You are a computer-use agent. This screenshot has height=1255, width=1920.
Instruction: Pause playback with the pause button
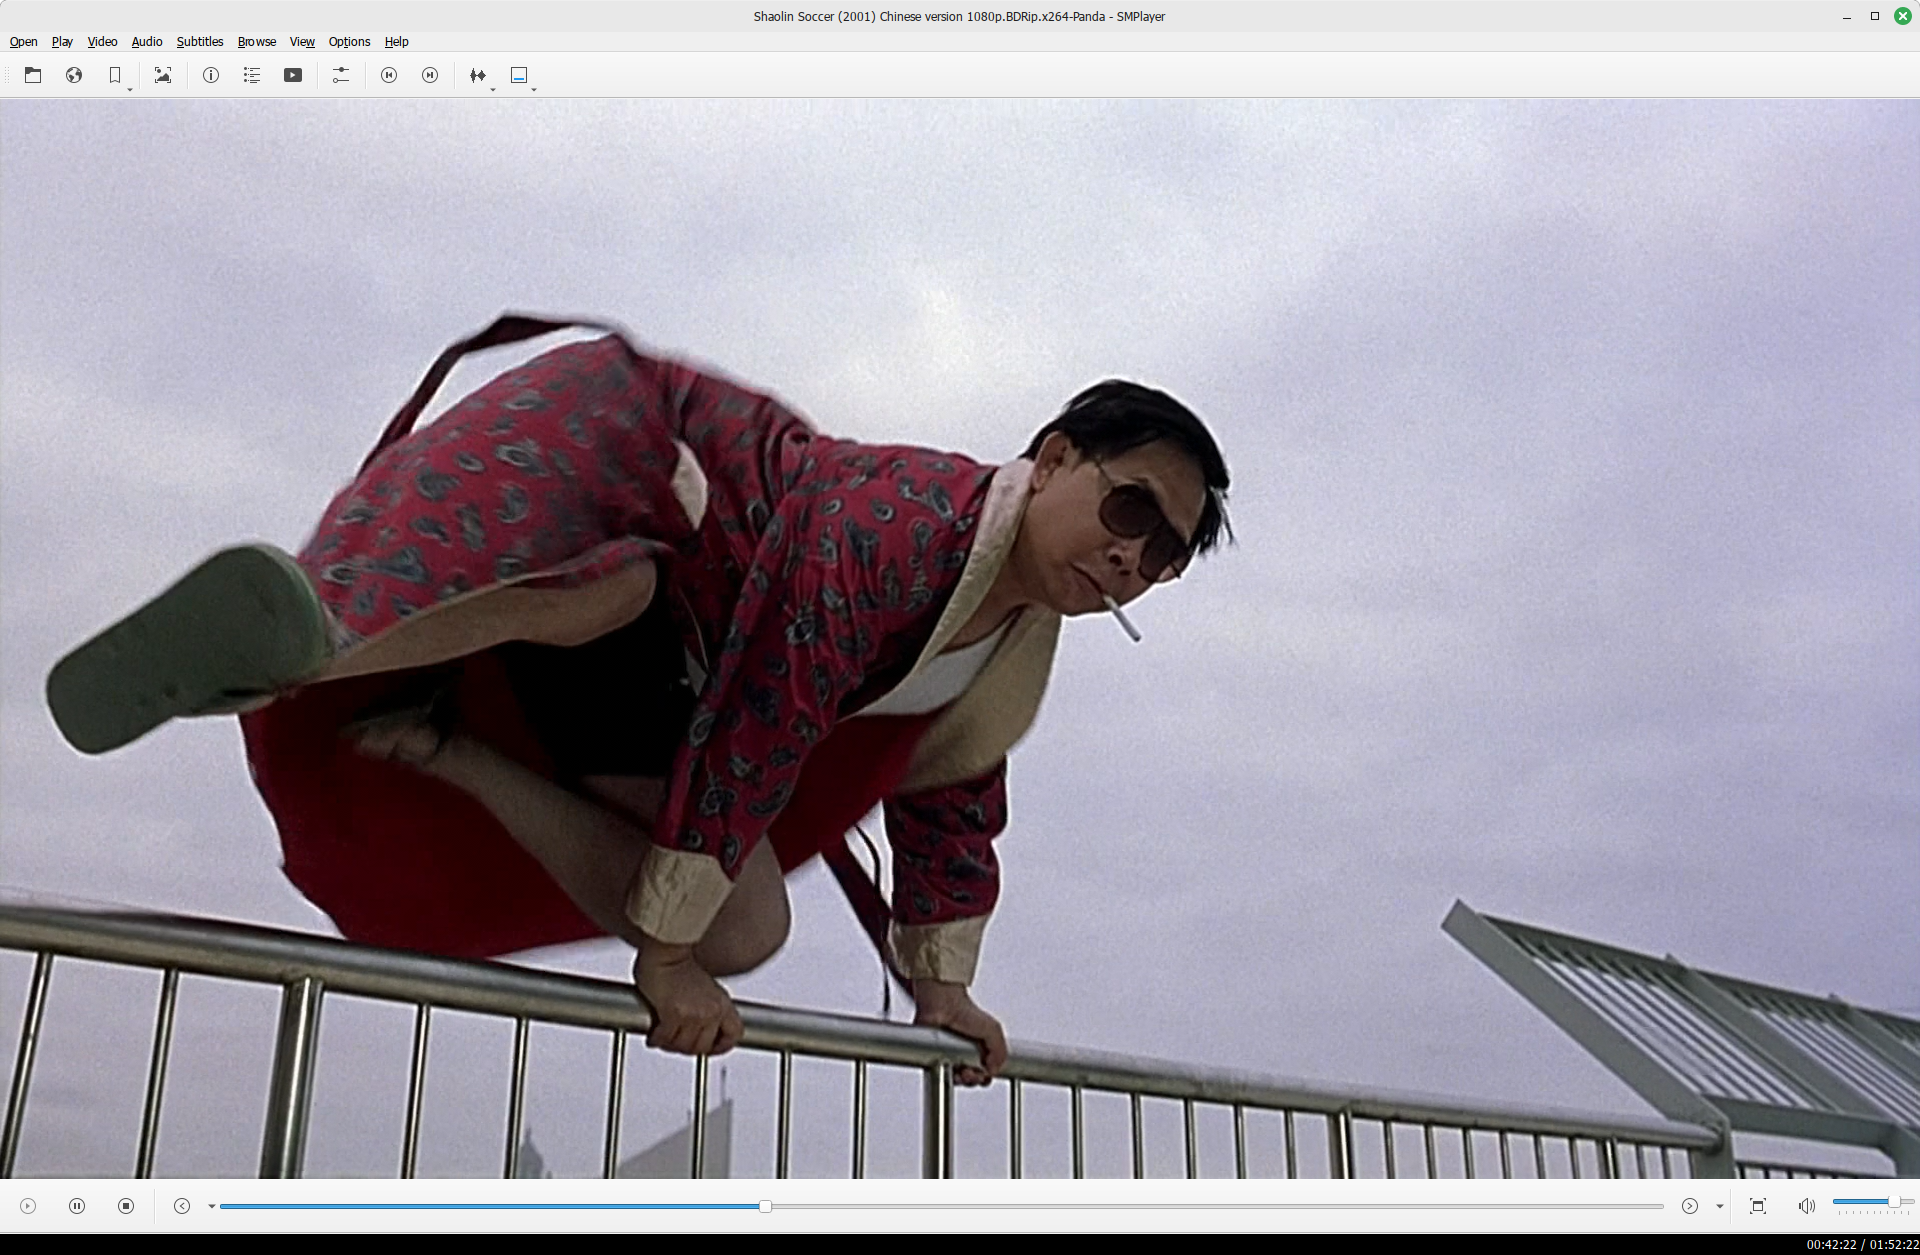77,1206
